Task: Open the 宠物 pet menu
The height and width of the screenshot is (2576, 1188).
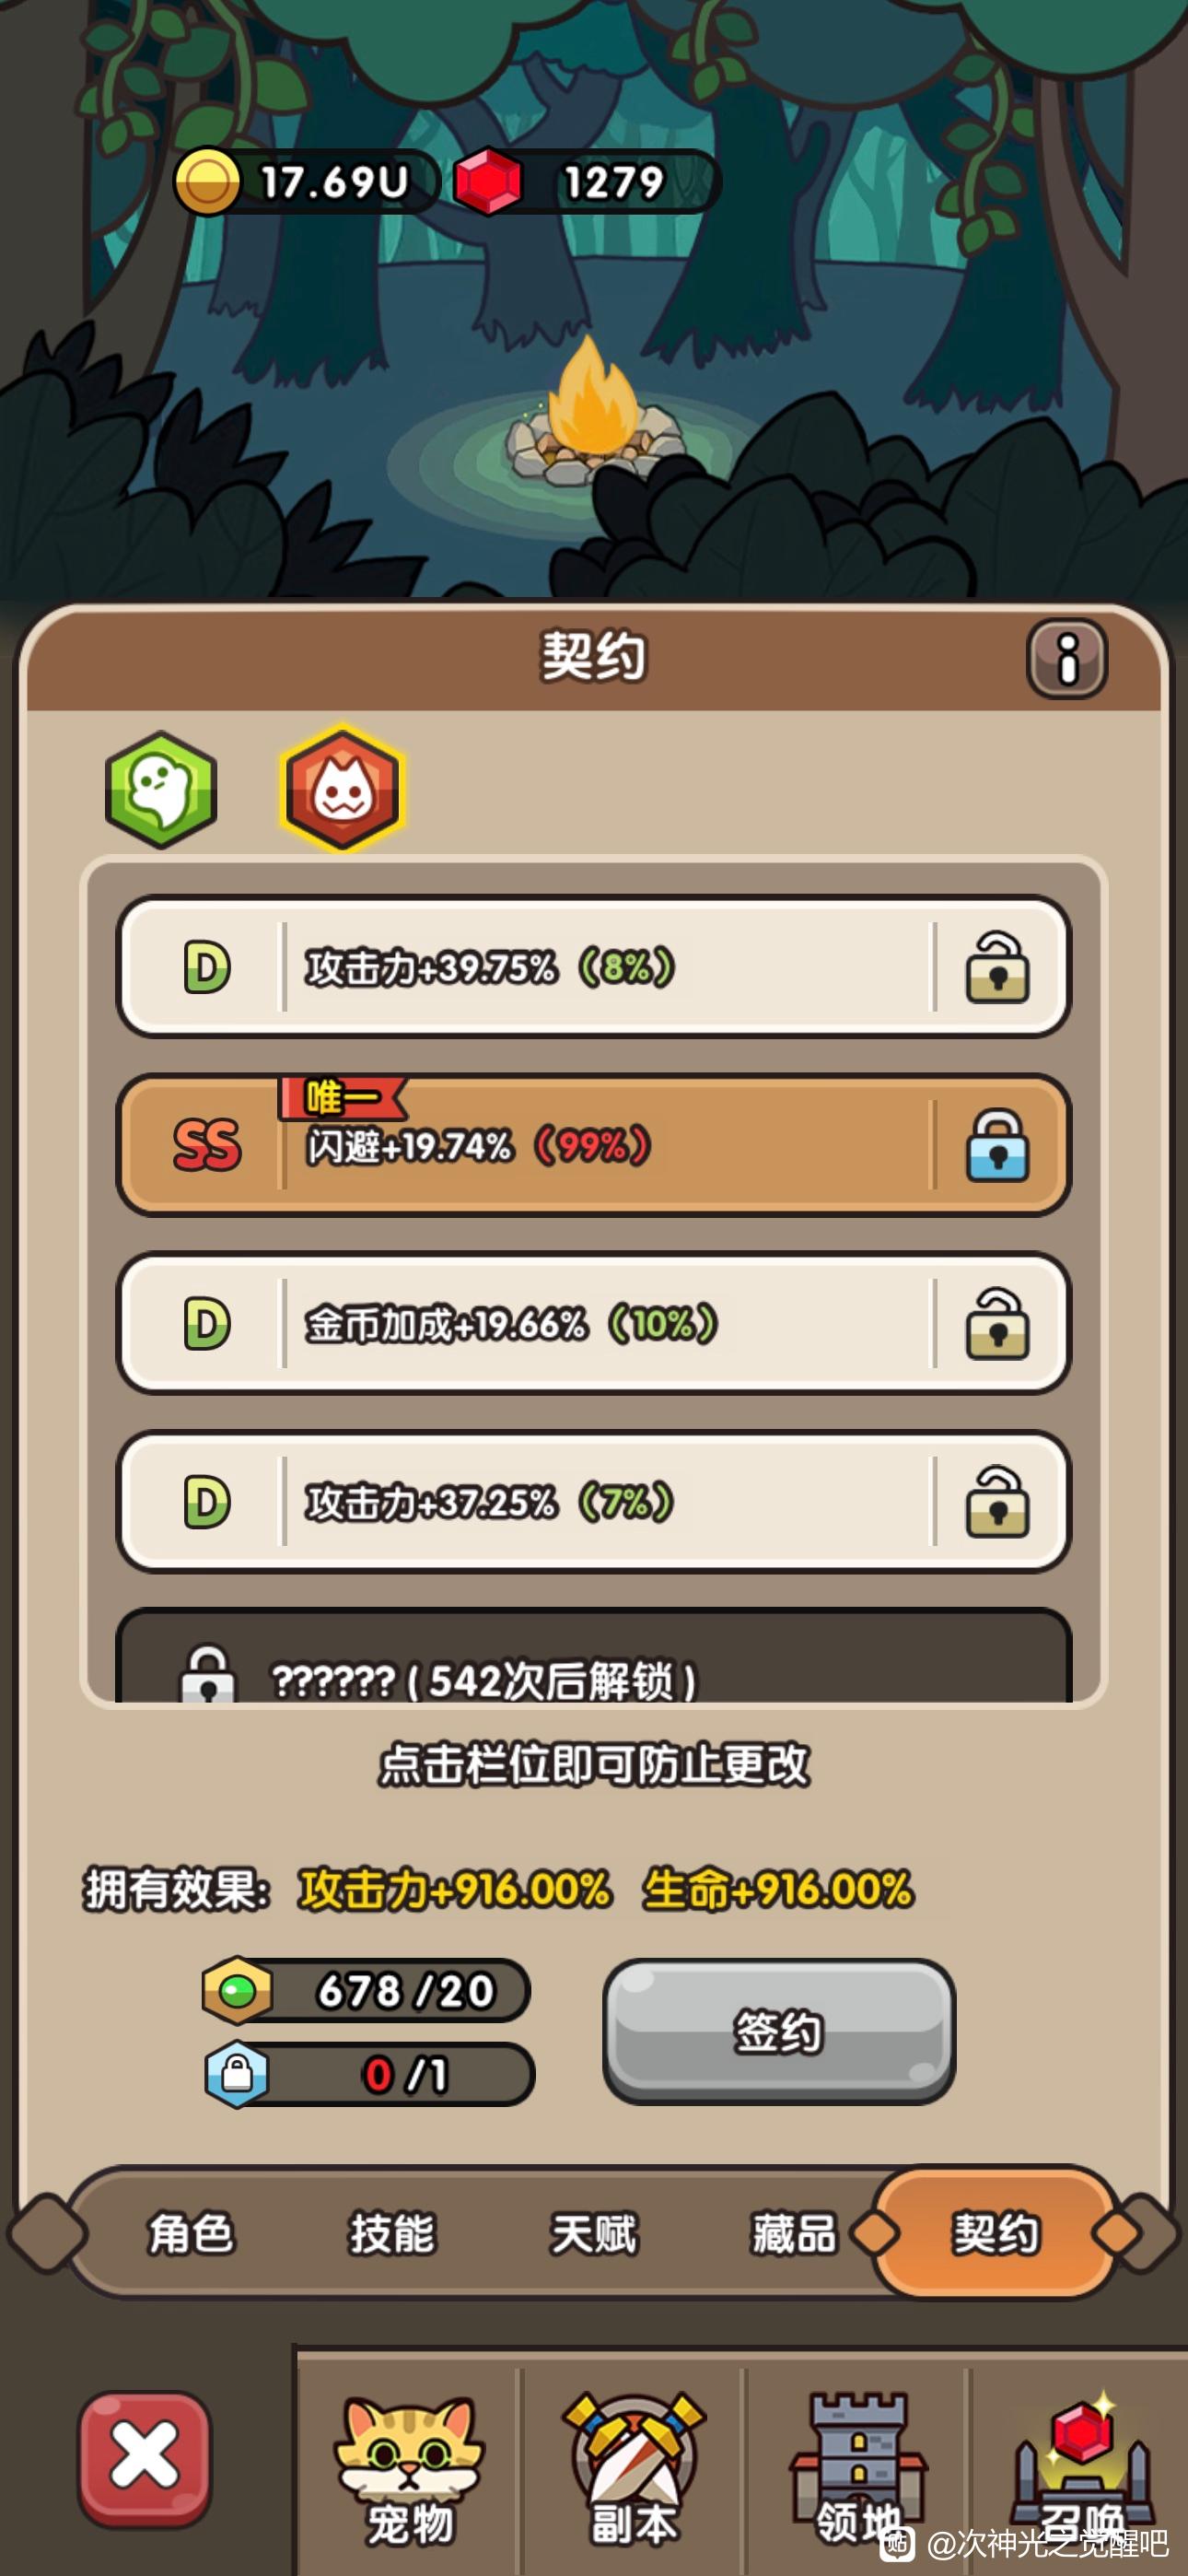Action: point(409,2468)
